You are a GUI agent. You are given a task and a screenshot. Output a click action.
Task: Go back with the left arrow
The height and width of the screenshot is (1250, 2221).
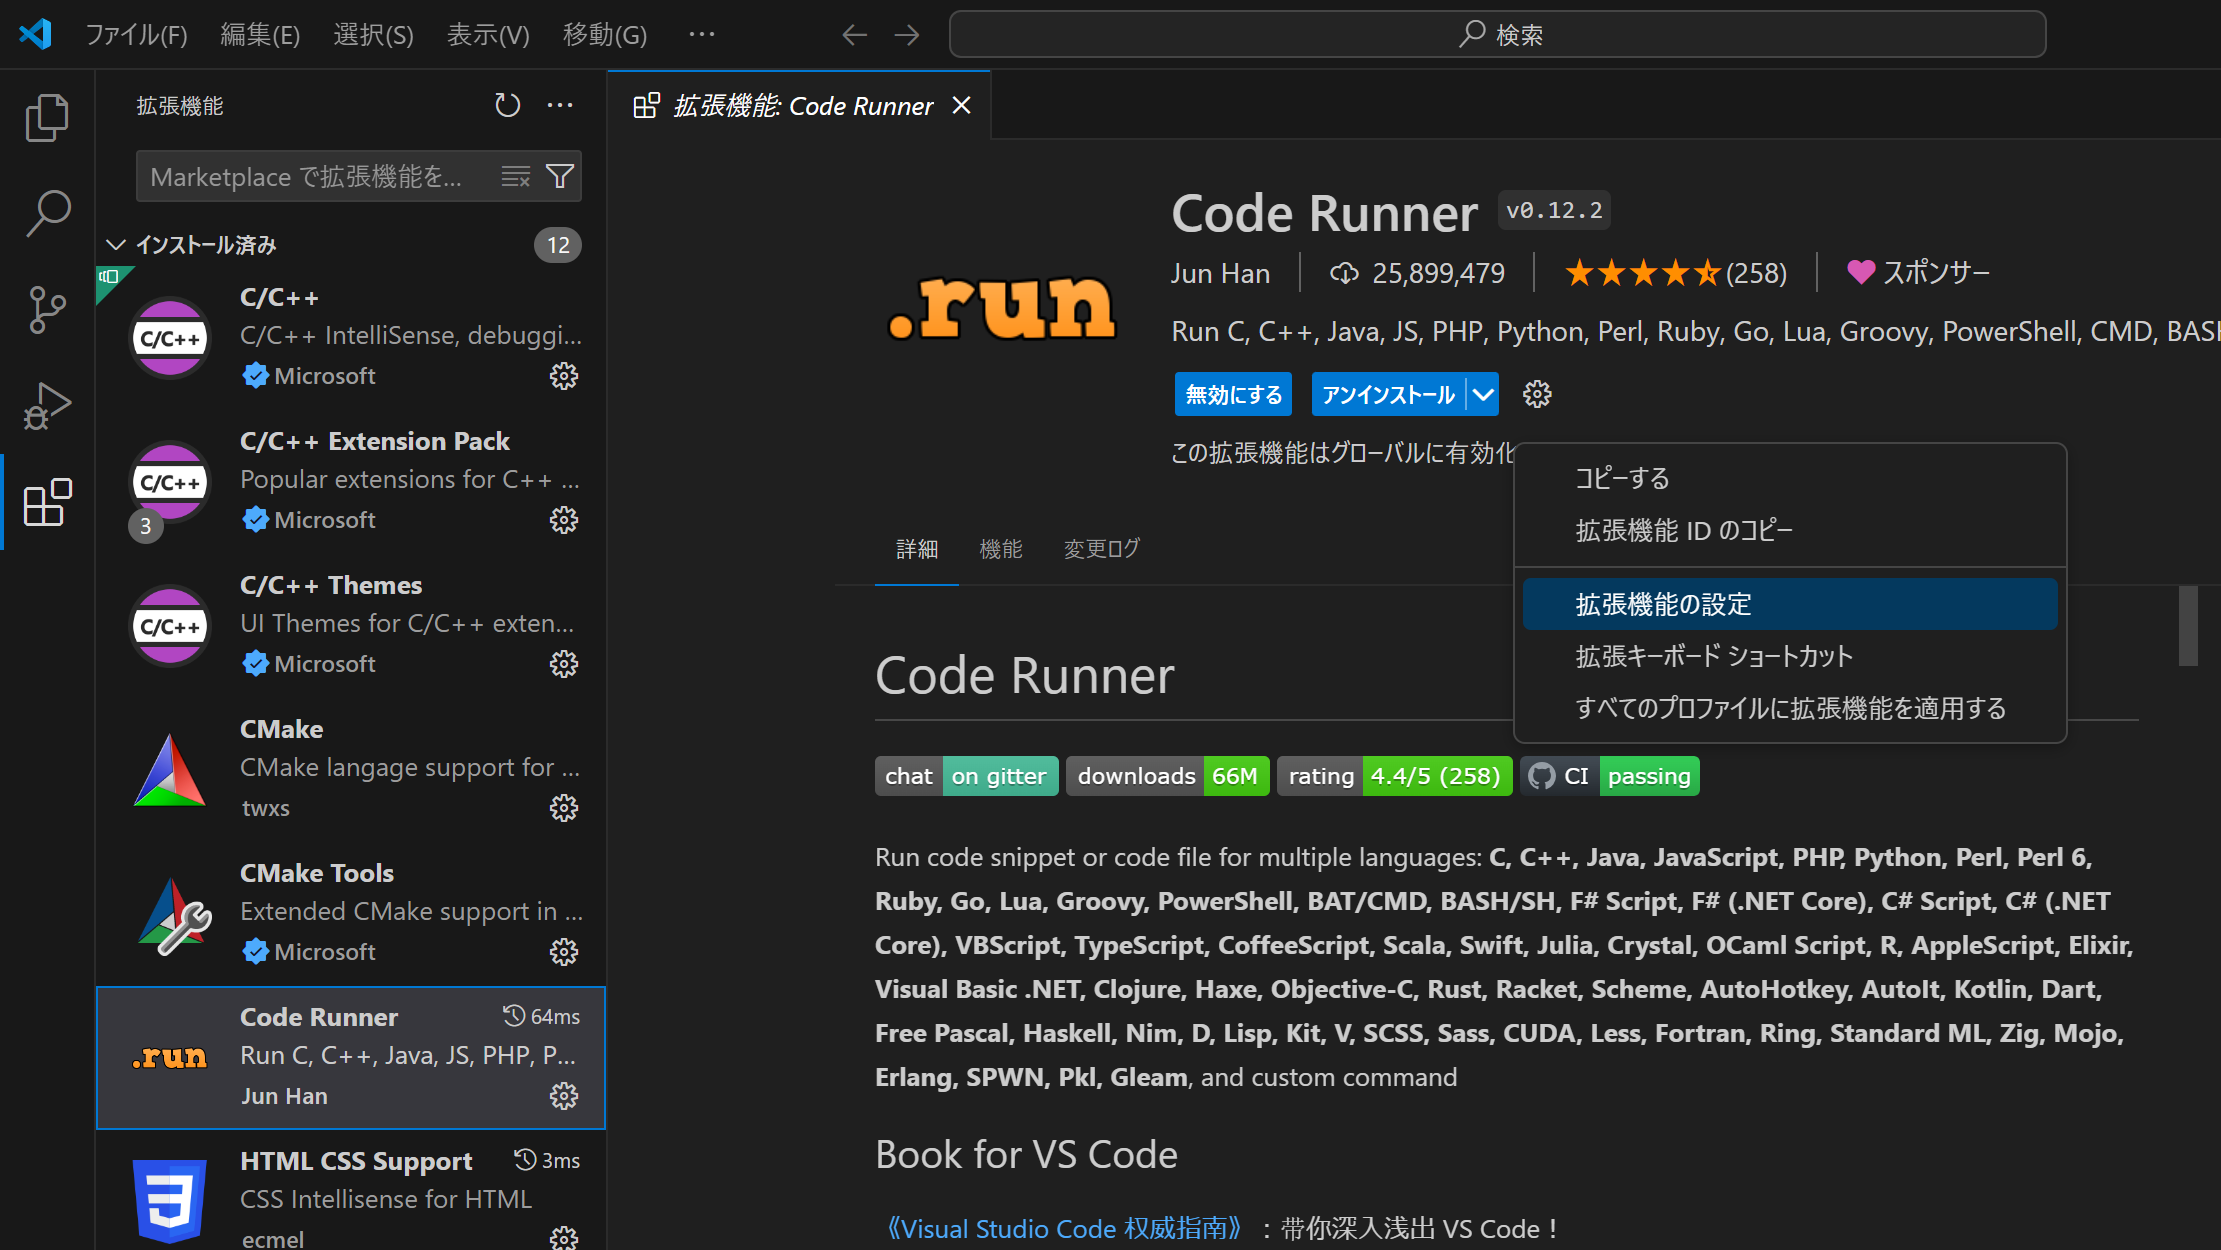point(854,35)
